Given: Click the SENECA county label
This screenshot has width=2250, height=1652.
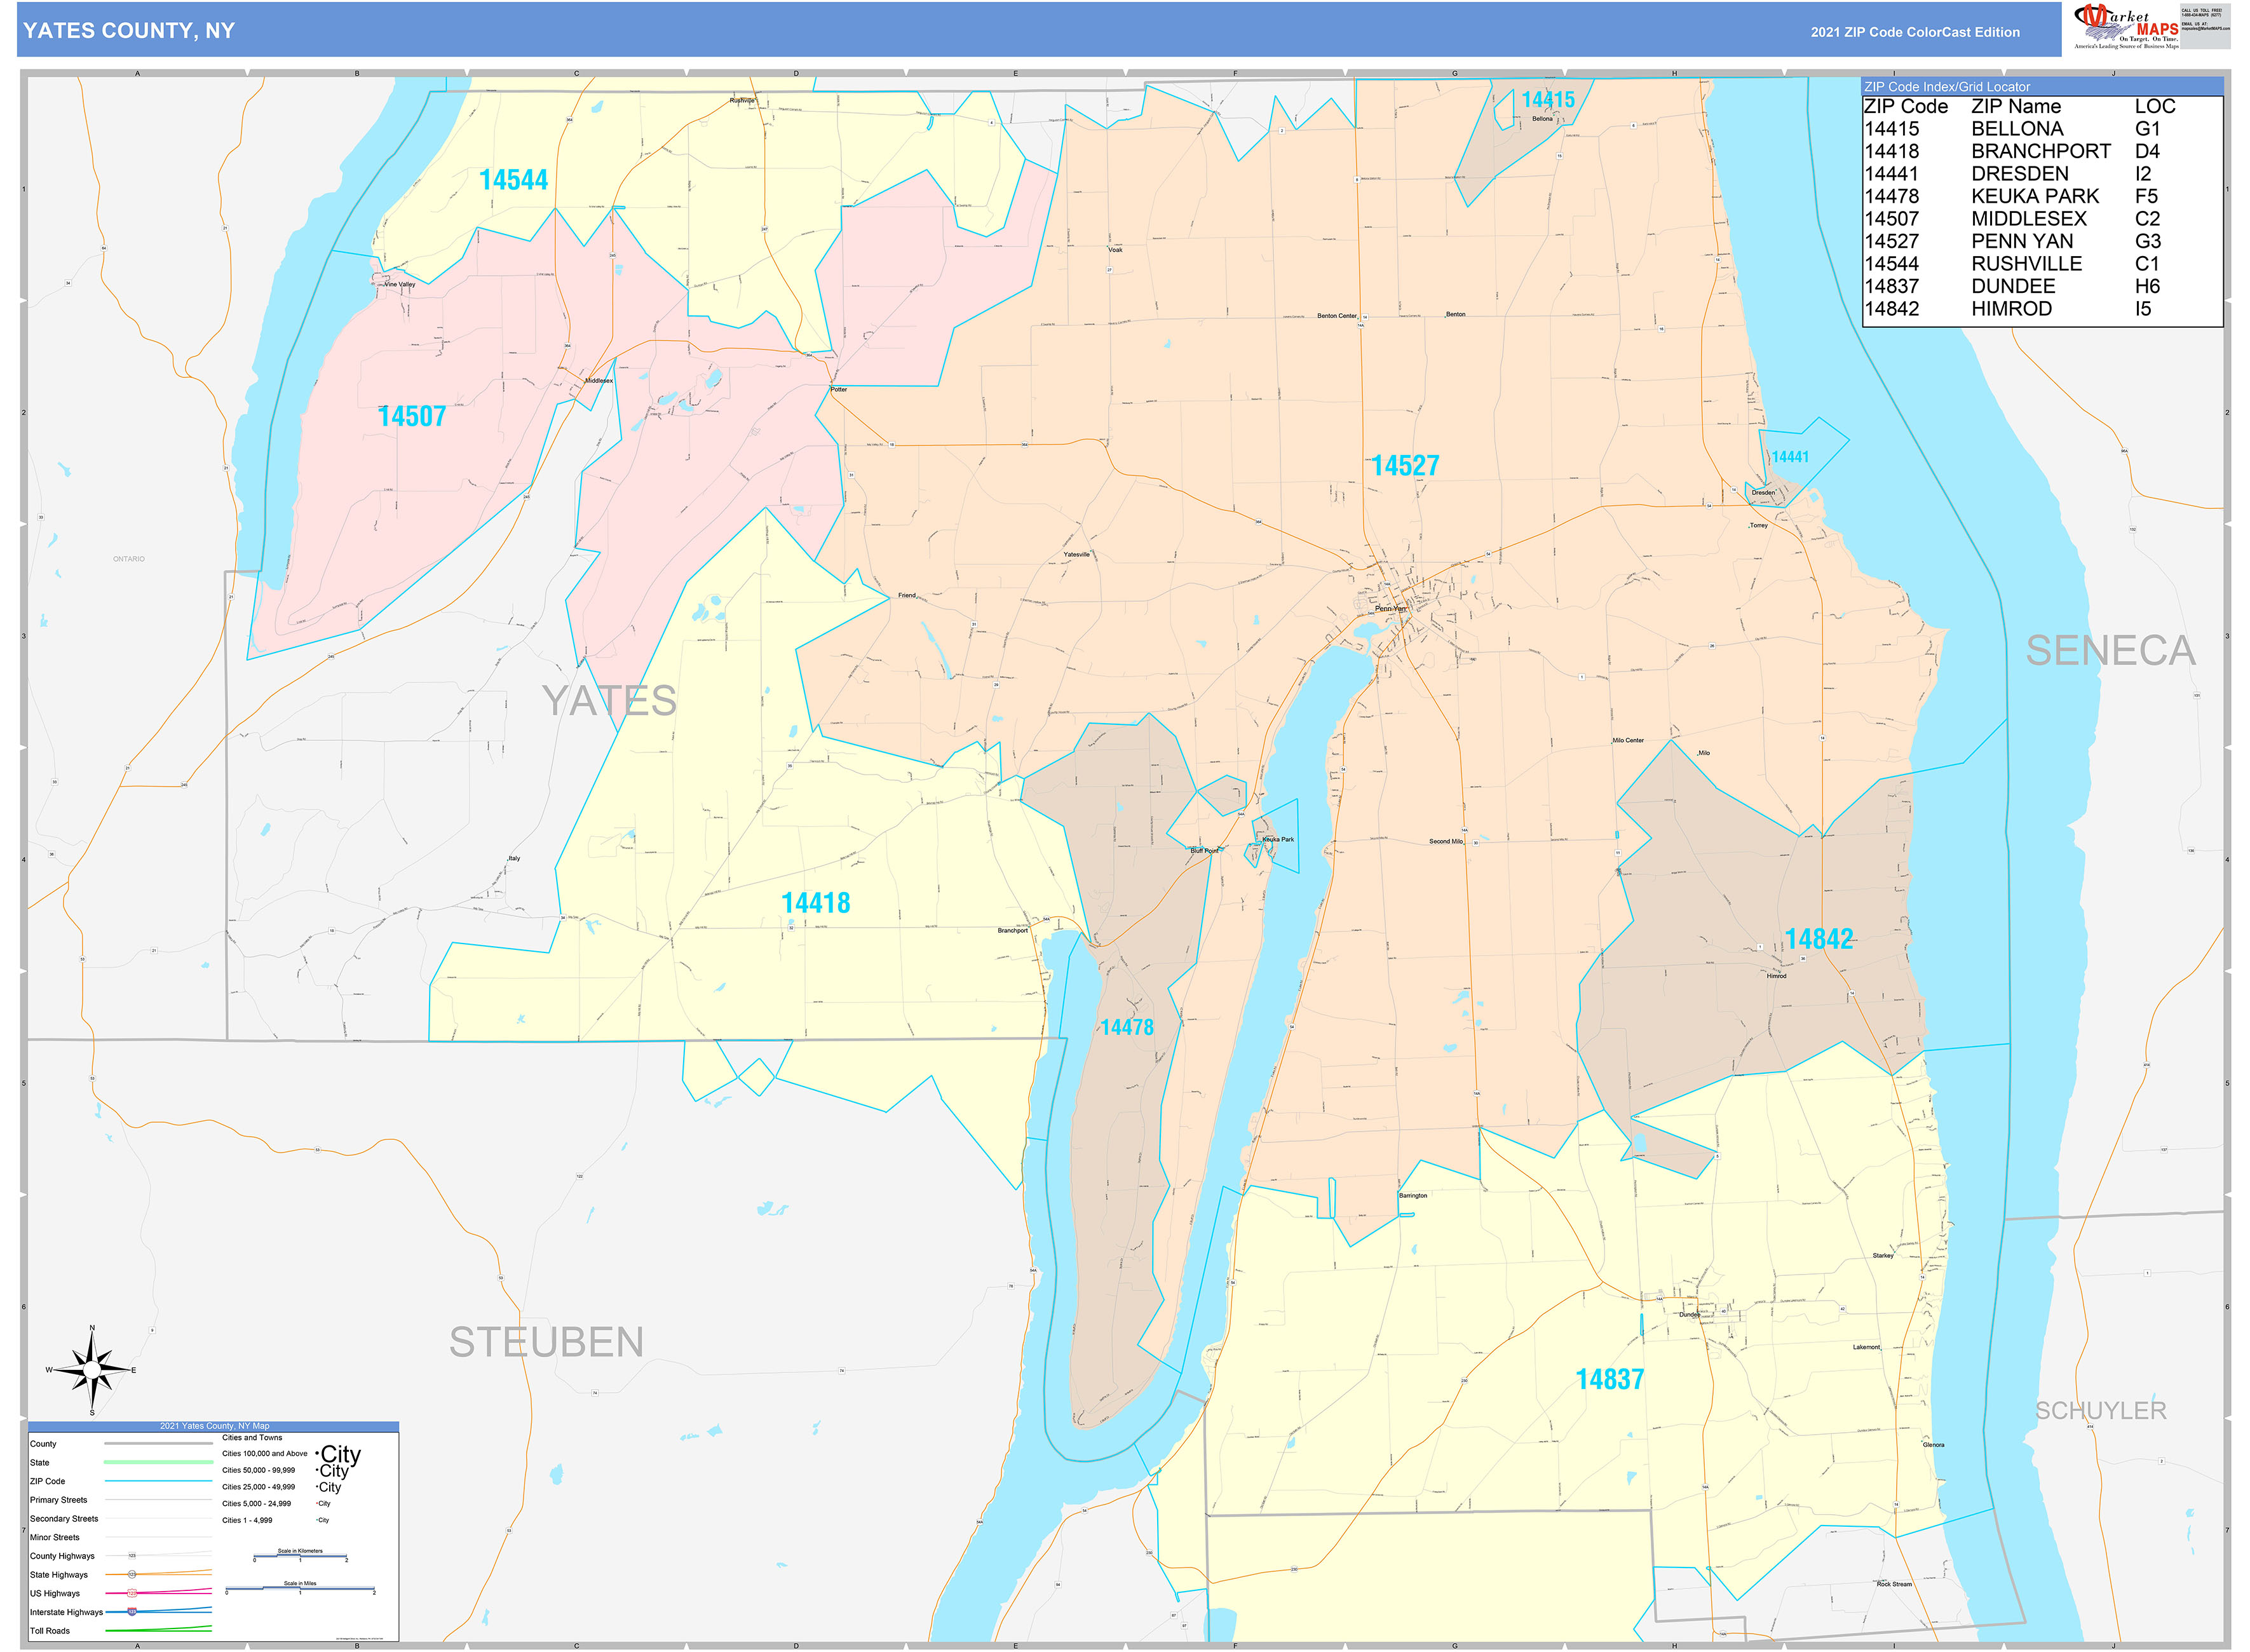Looking at the screenshot, I should point(2110,651).
